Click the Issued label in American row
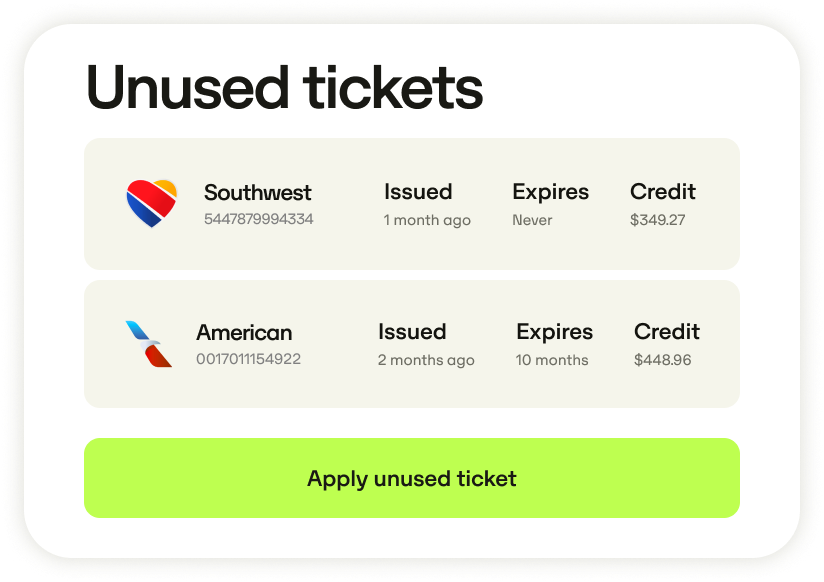 [412, 332]
